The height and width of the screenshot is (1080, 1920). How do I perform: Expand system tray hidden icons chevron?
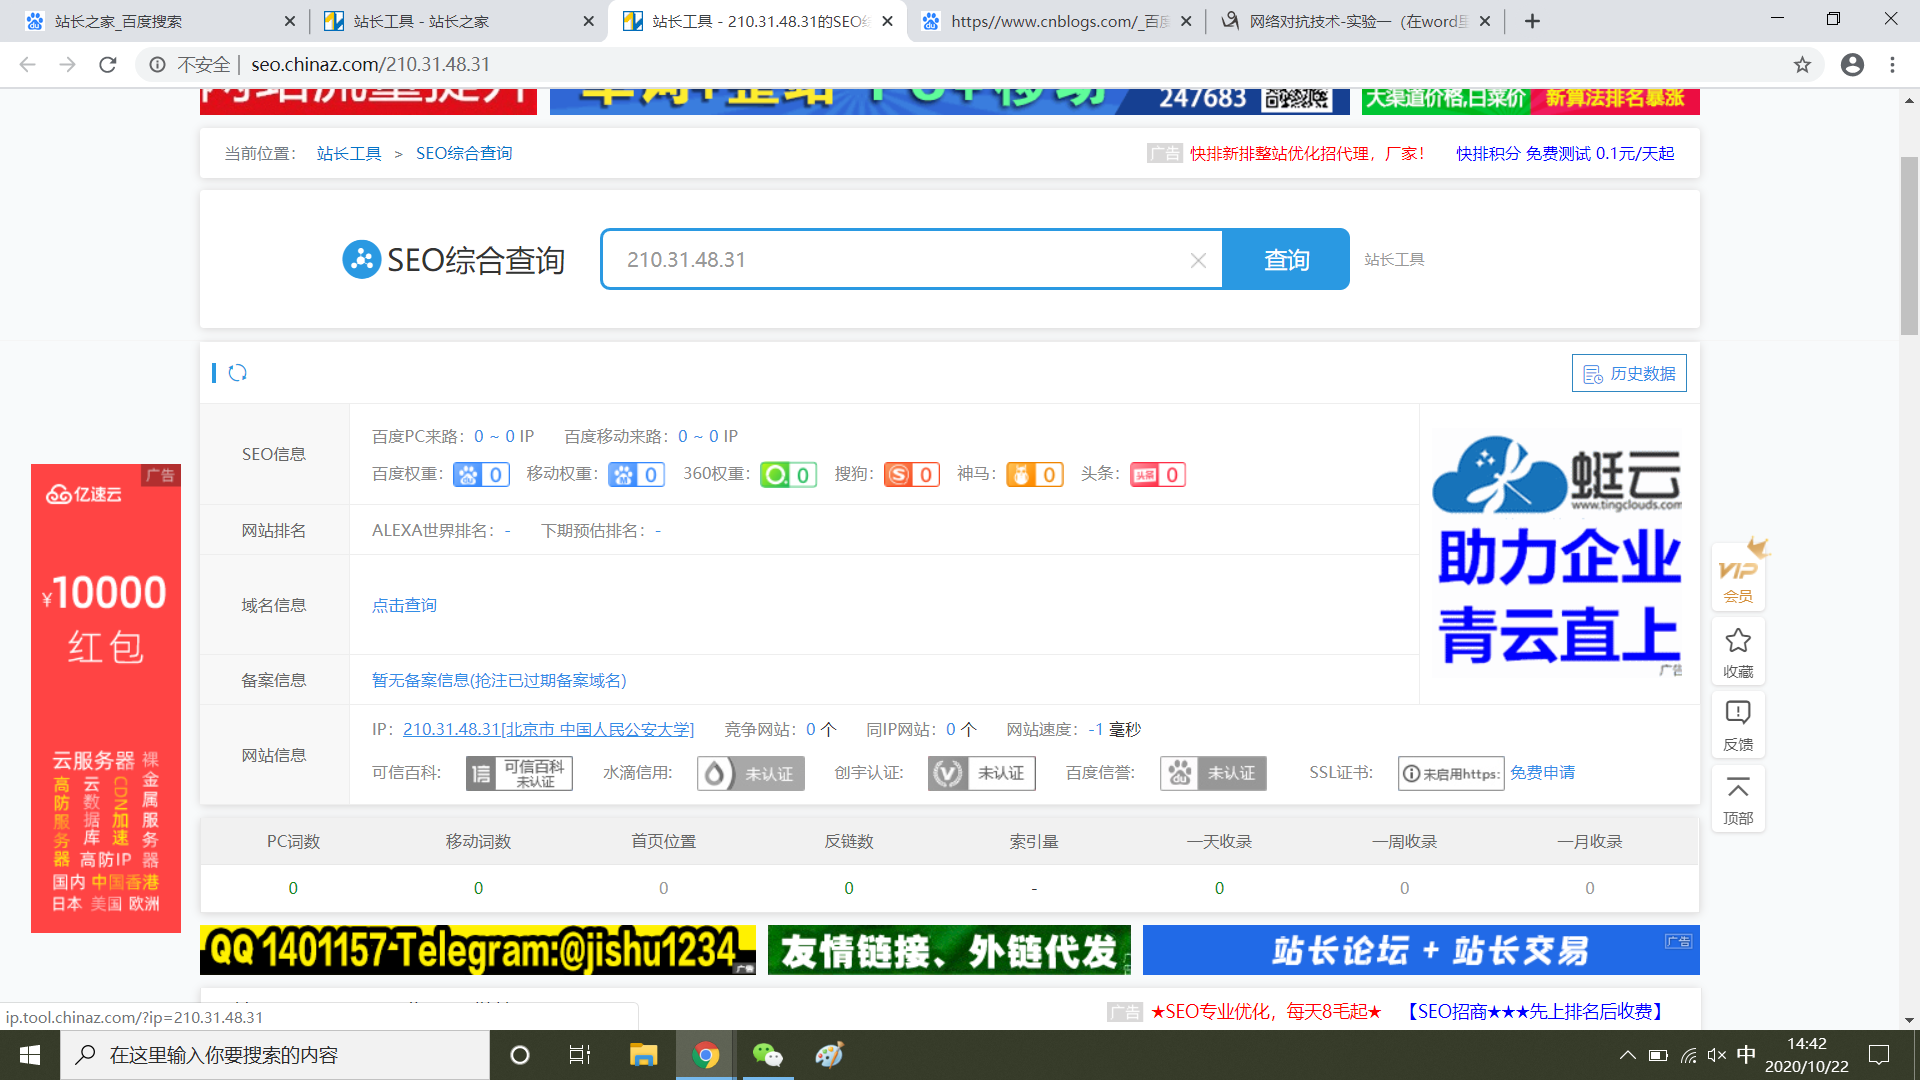pyautogui.click(x=1627, y=1055)
